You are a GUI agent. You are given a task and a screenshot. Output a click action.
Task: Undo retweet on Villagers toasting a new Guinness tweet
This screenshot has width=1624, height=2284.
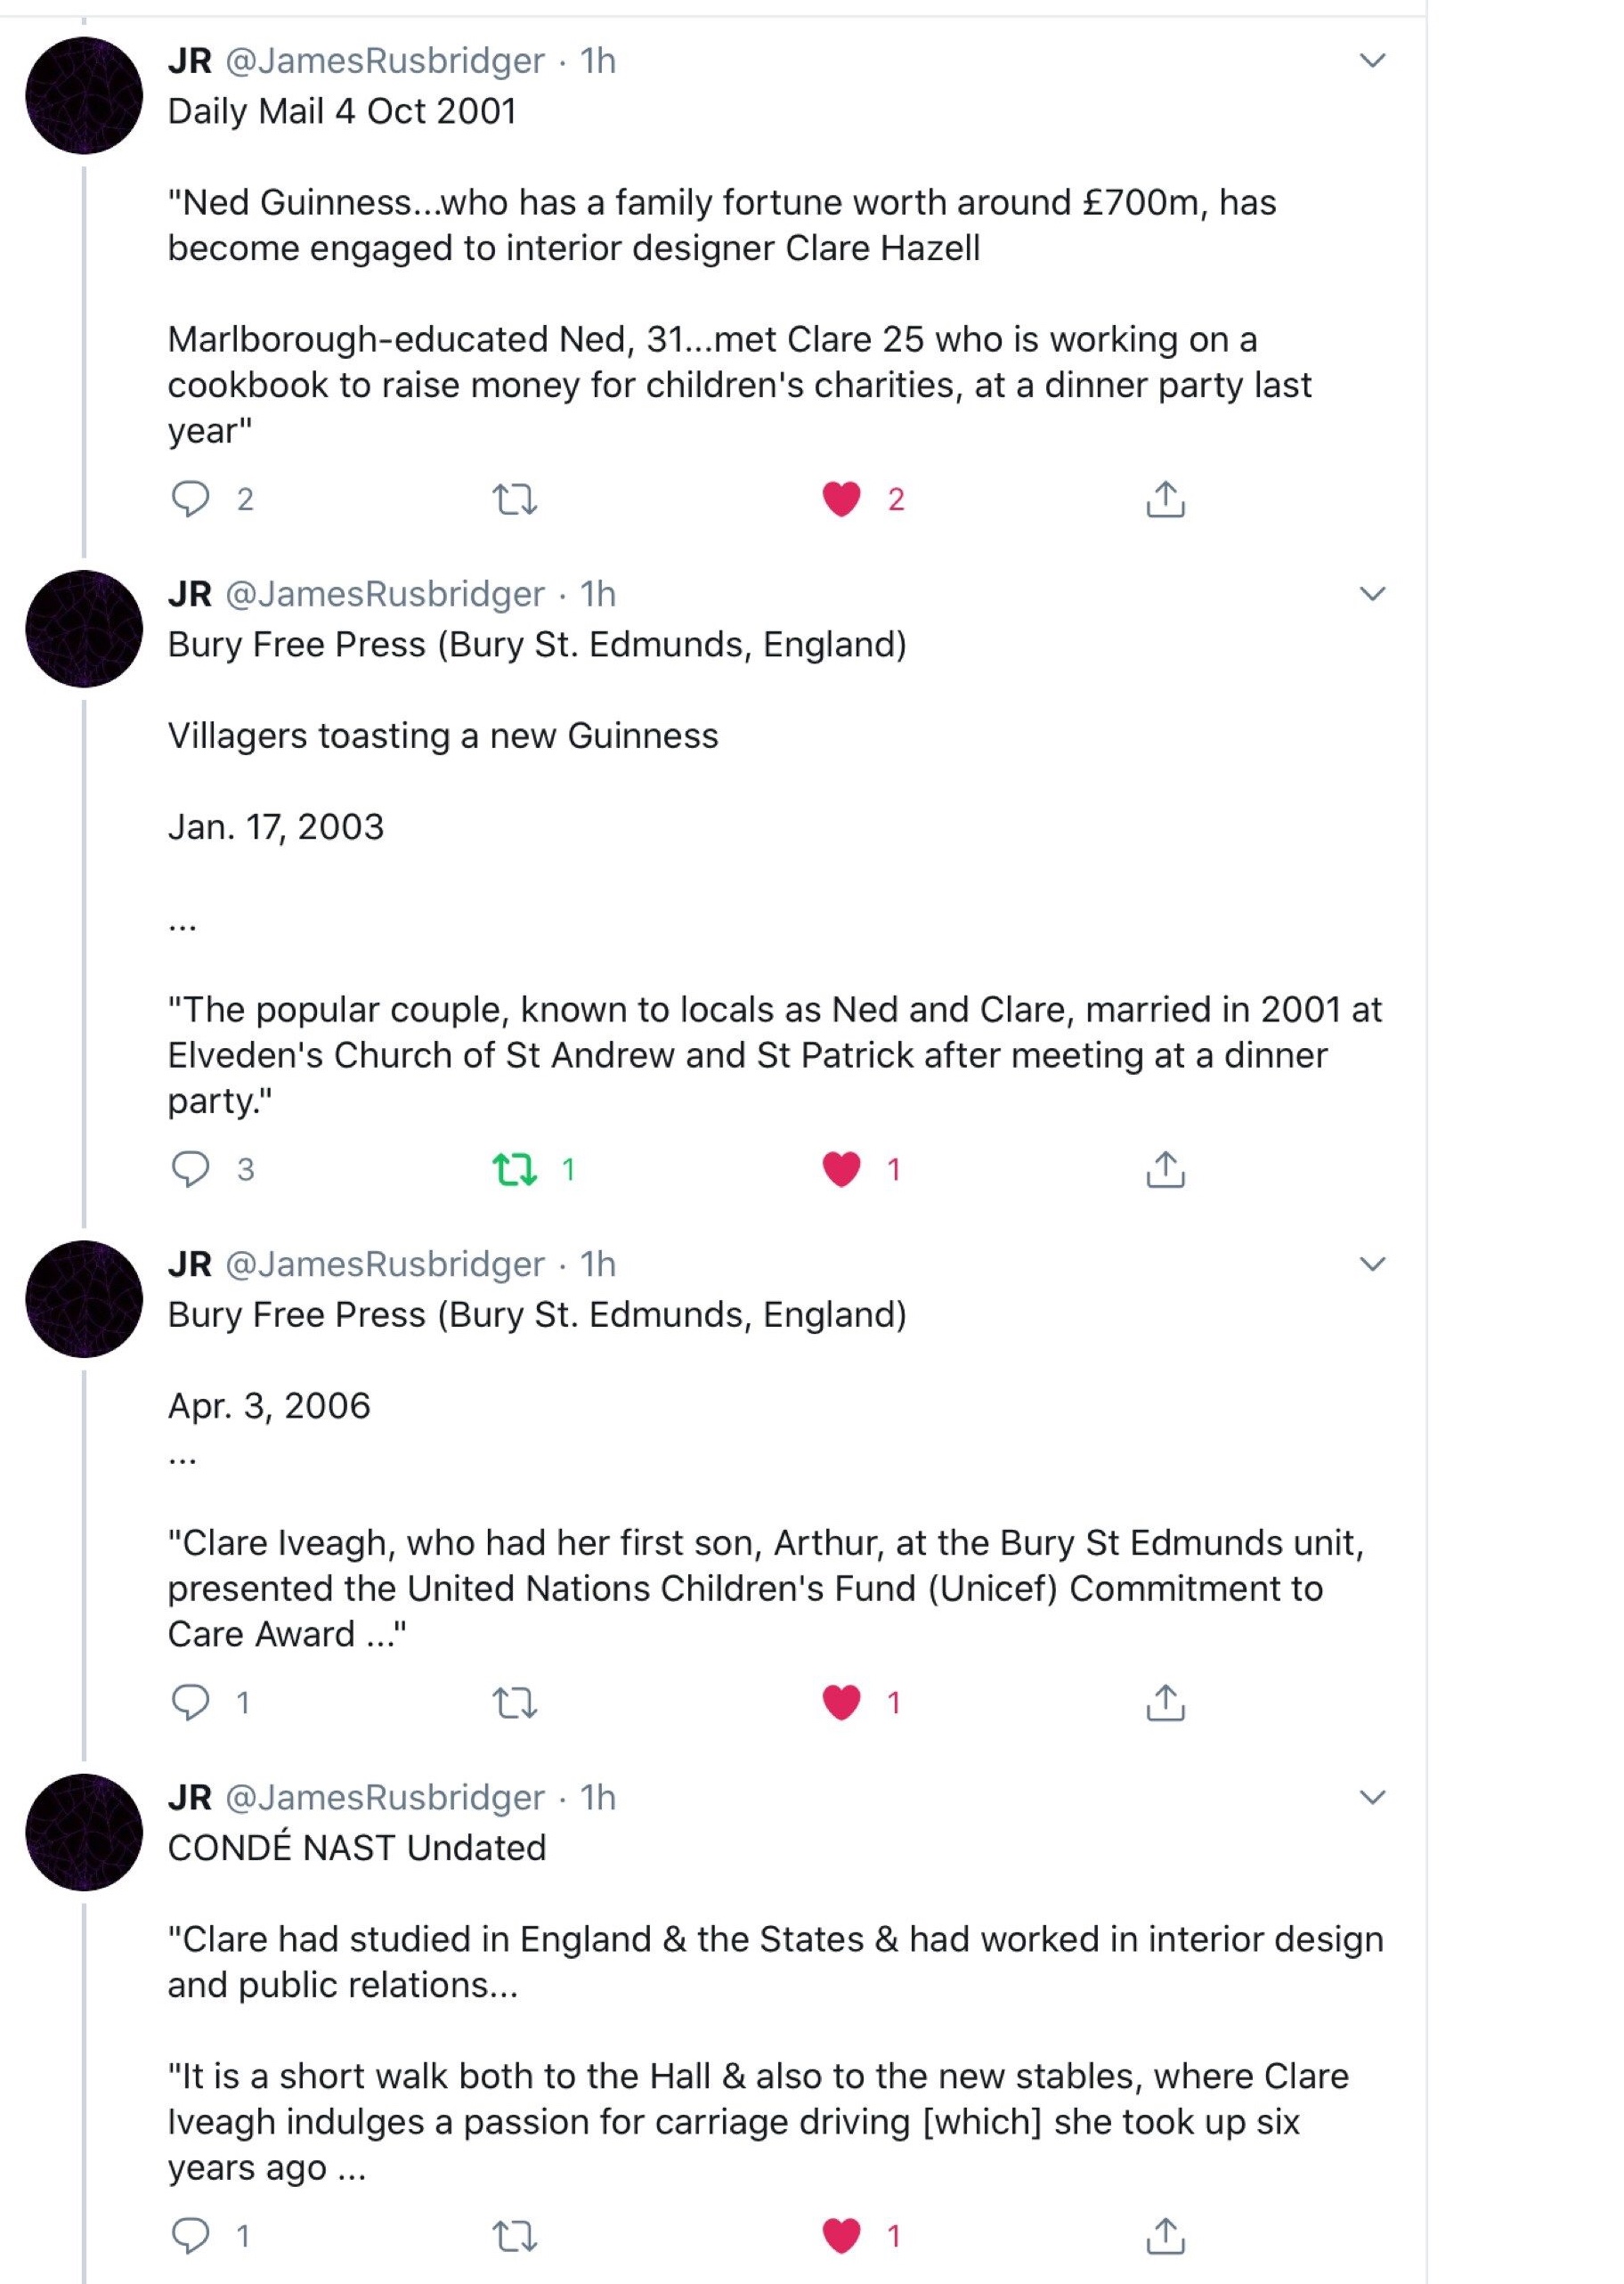click(515, 1168)
